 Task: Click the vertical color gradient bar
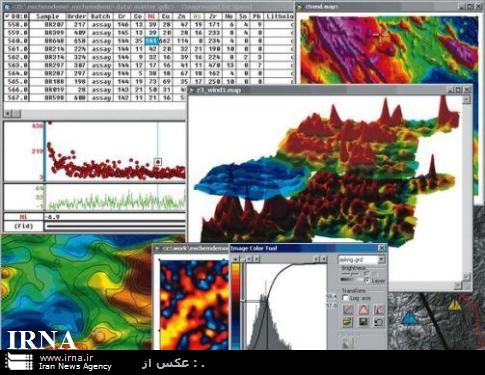[236, 306]
